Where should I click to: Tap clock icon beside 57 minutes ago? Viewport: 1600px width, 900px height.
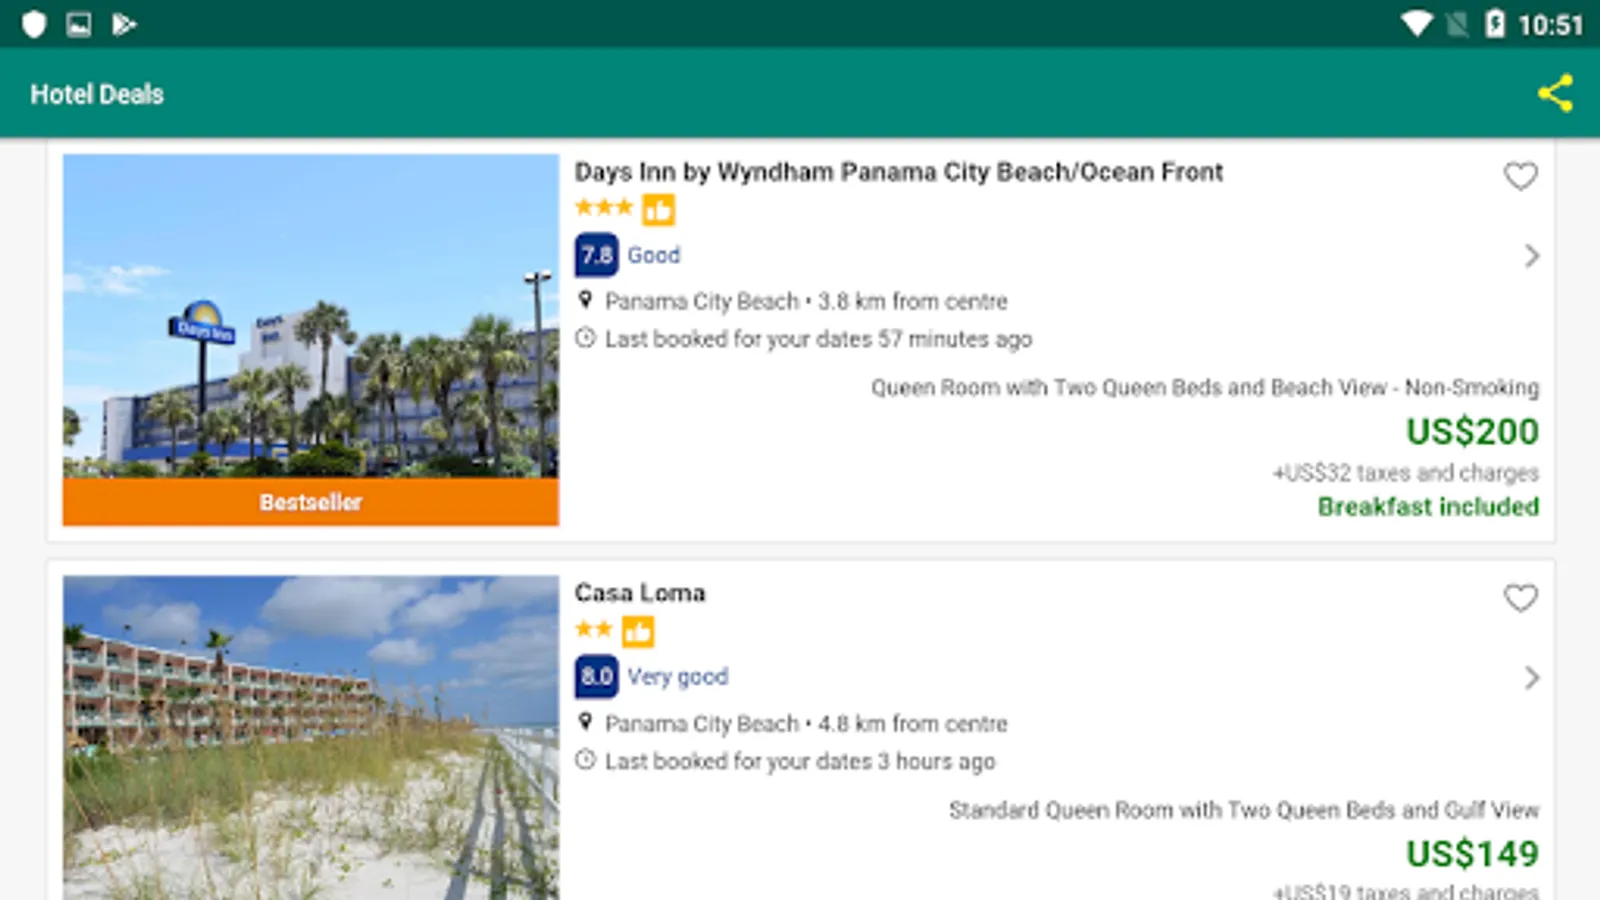click(x=586, y=338)
